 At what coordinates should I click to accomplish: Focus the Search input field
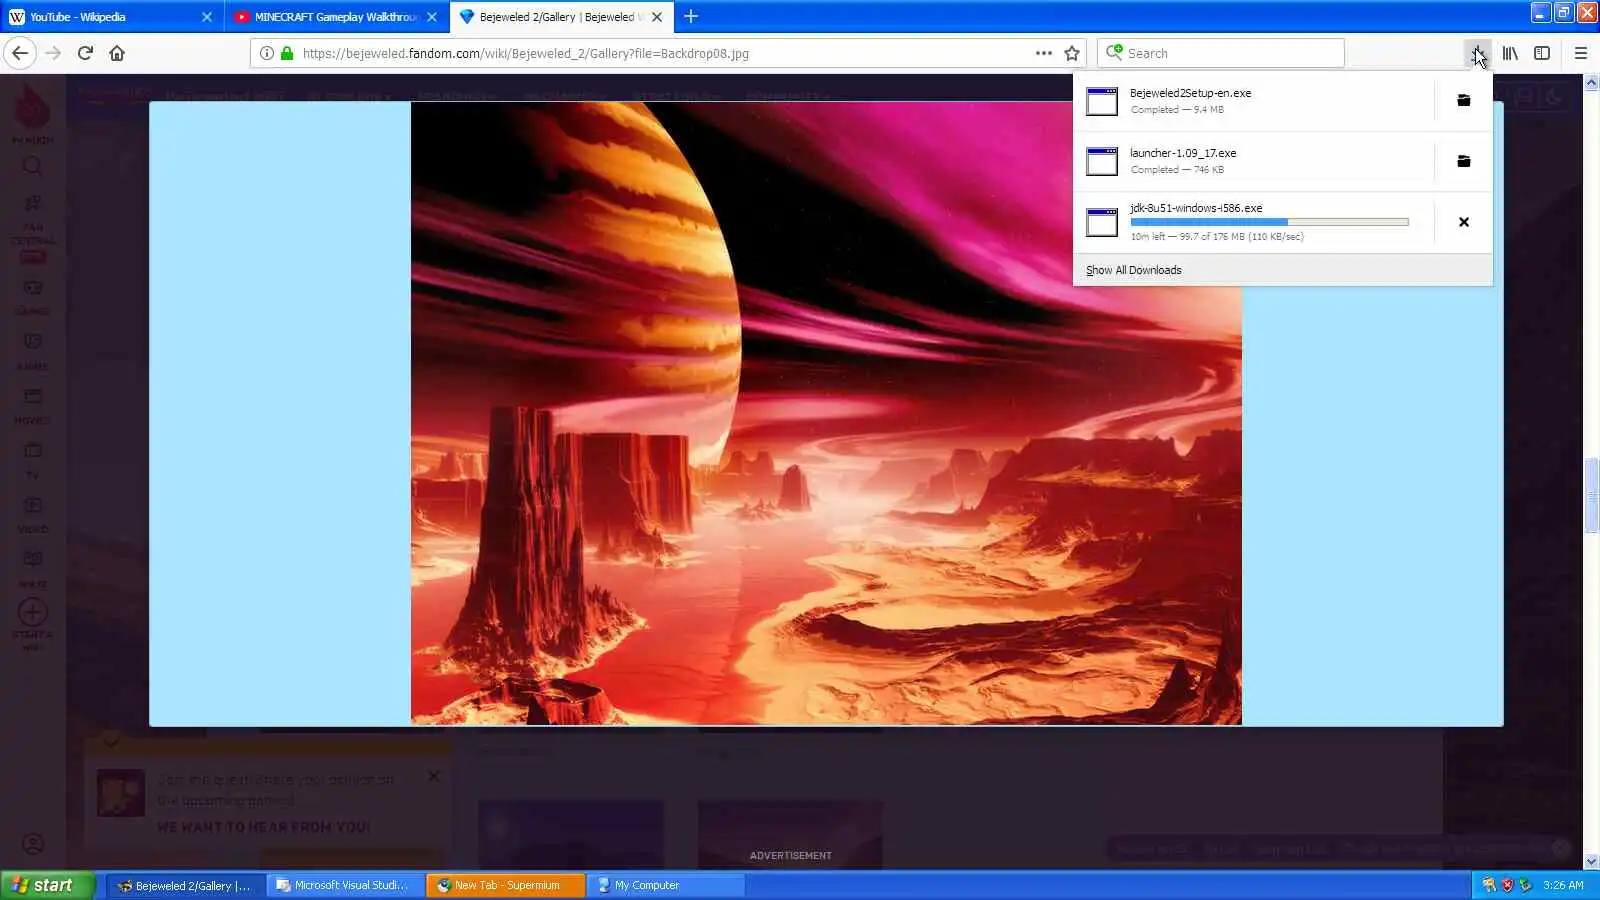click(x=1221, y=53)
